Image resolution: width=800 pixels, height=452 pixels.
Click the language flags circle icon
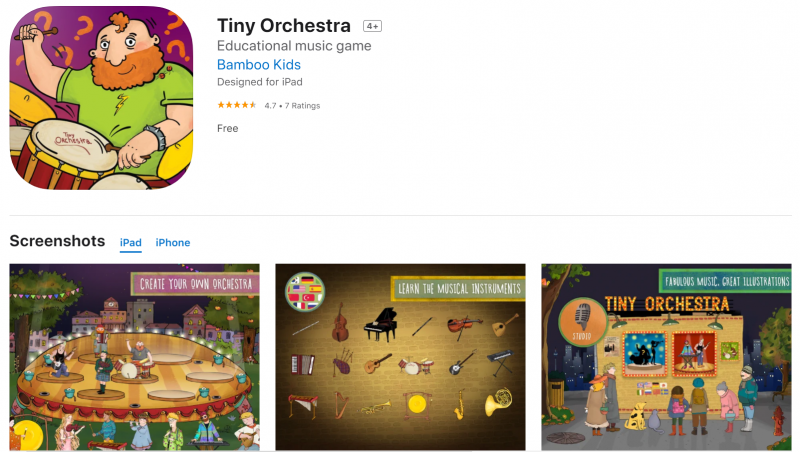(305, 292)
